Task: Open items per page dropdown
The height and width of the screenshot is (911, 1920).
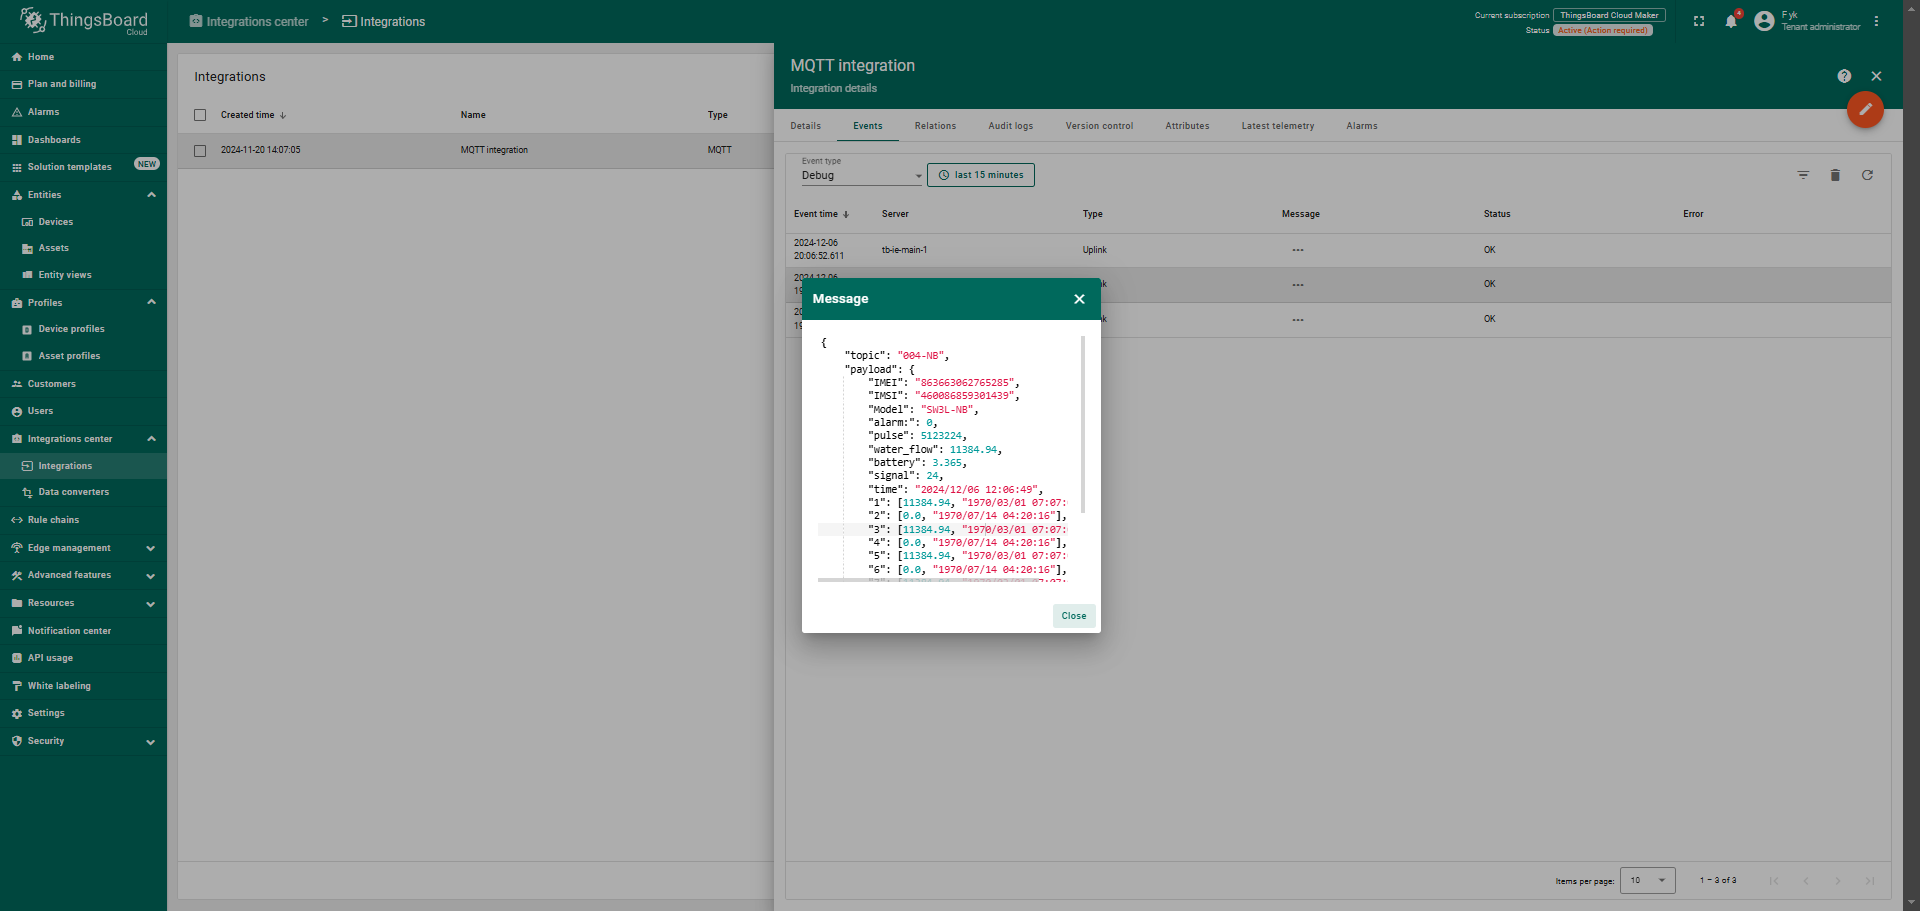Action: (x=1647, y=880)
